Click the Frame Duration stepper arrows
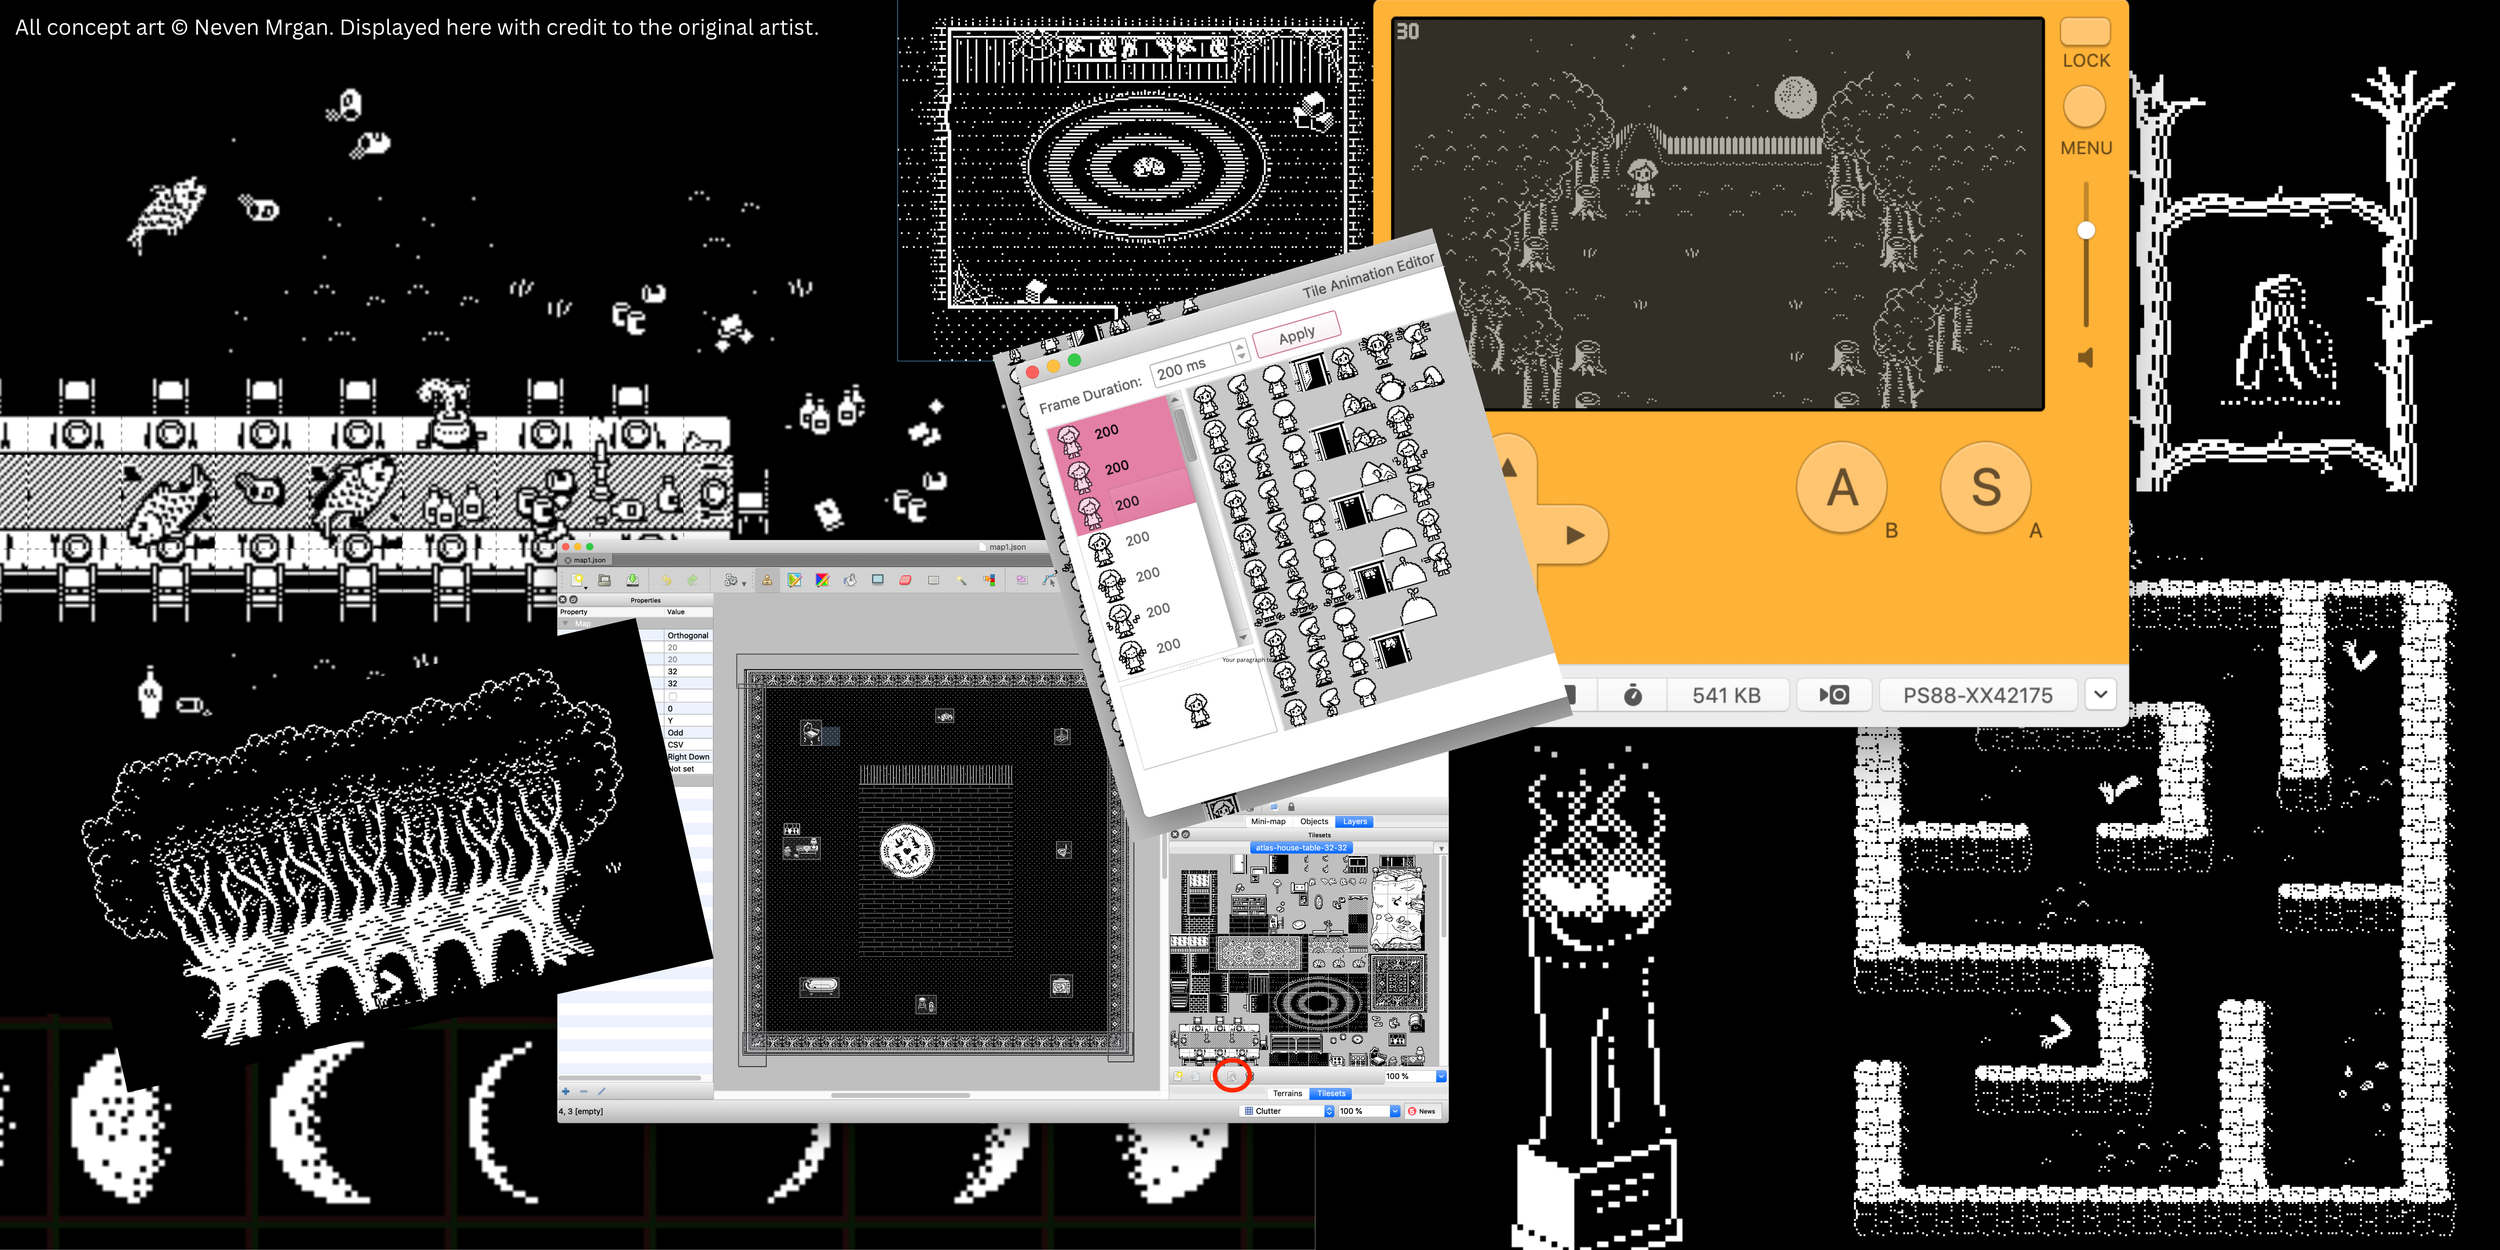2500x1250 pixels. click(x=1240, y=350)
